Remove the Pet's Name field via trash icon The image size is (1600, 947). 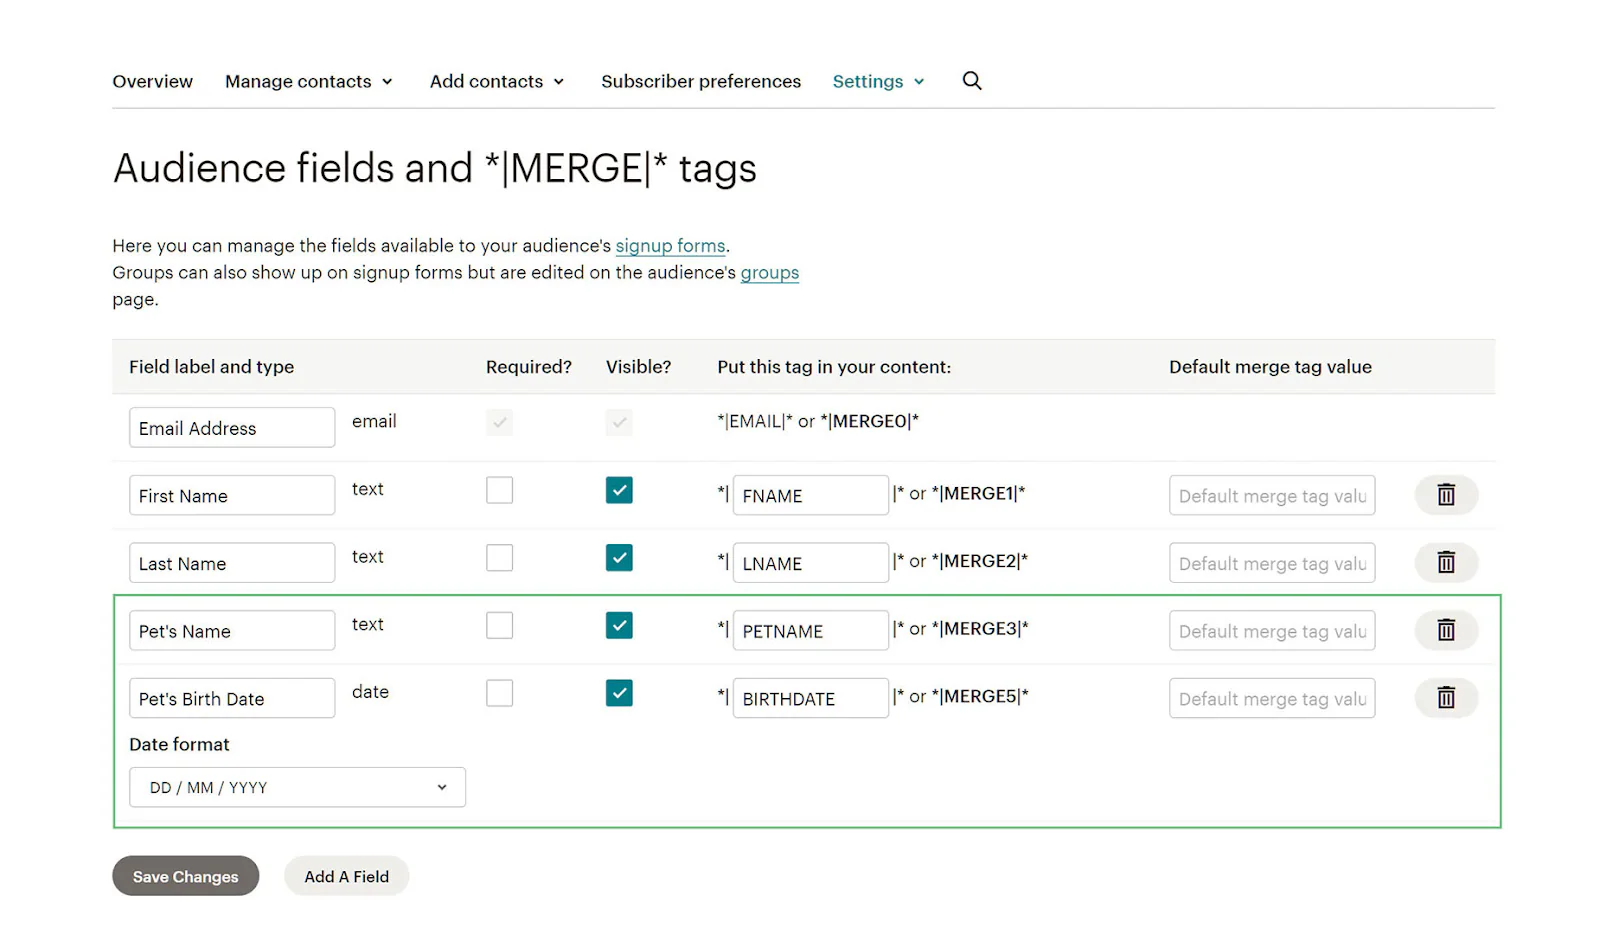coord(1446,630)
